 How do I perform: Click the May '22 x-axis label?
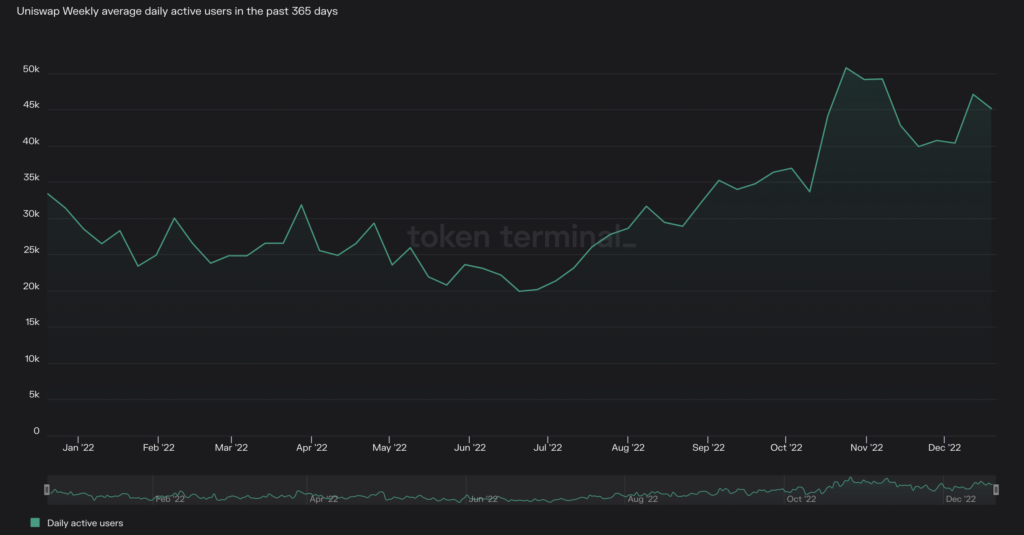coord(389,447)
